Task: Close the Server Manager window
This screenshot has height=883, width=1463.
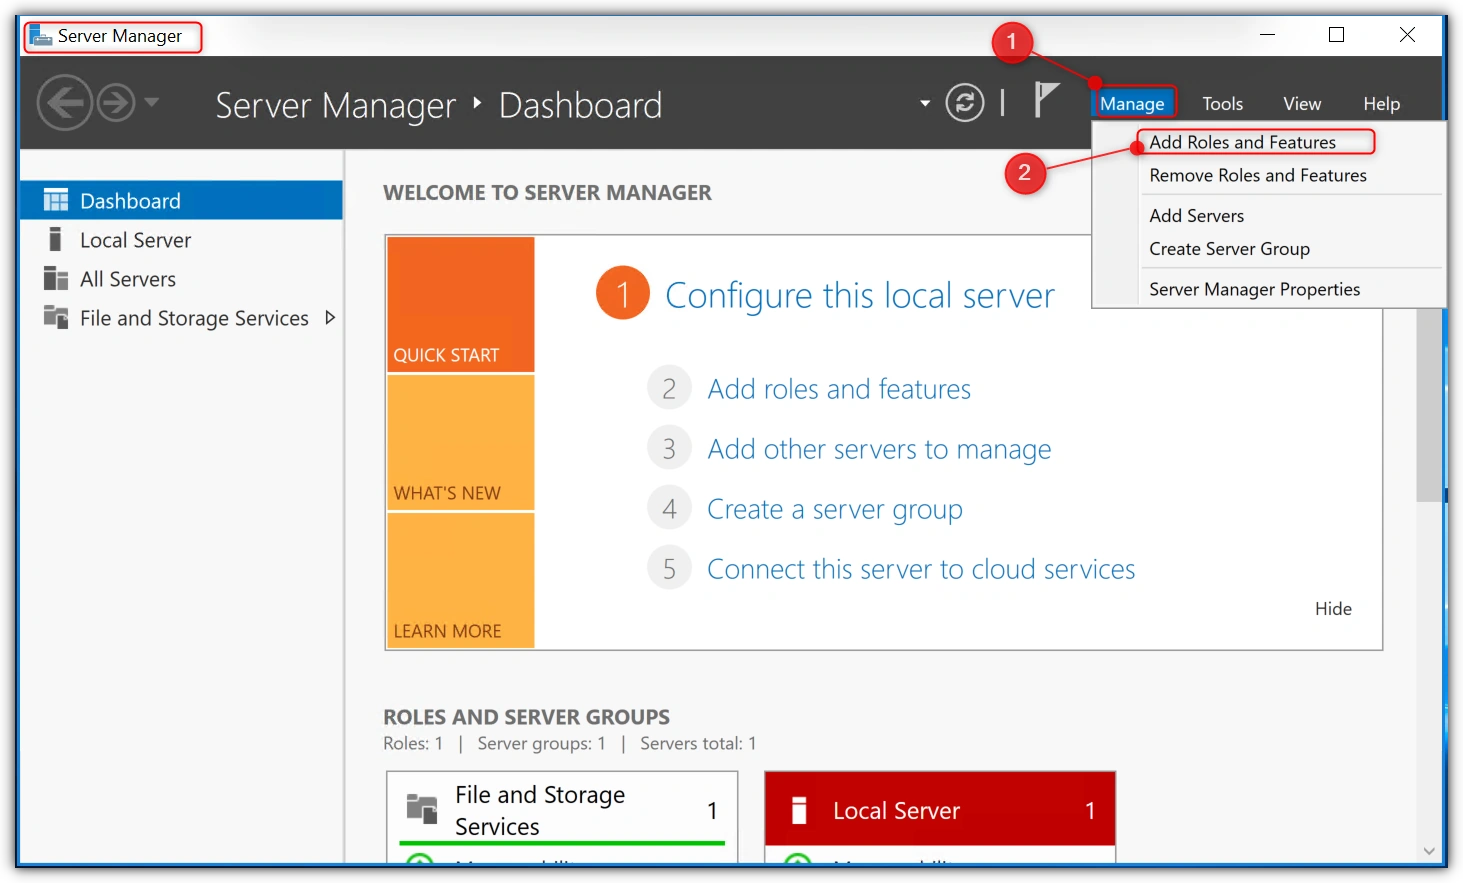Action: (x=1407, y=35)
